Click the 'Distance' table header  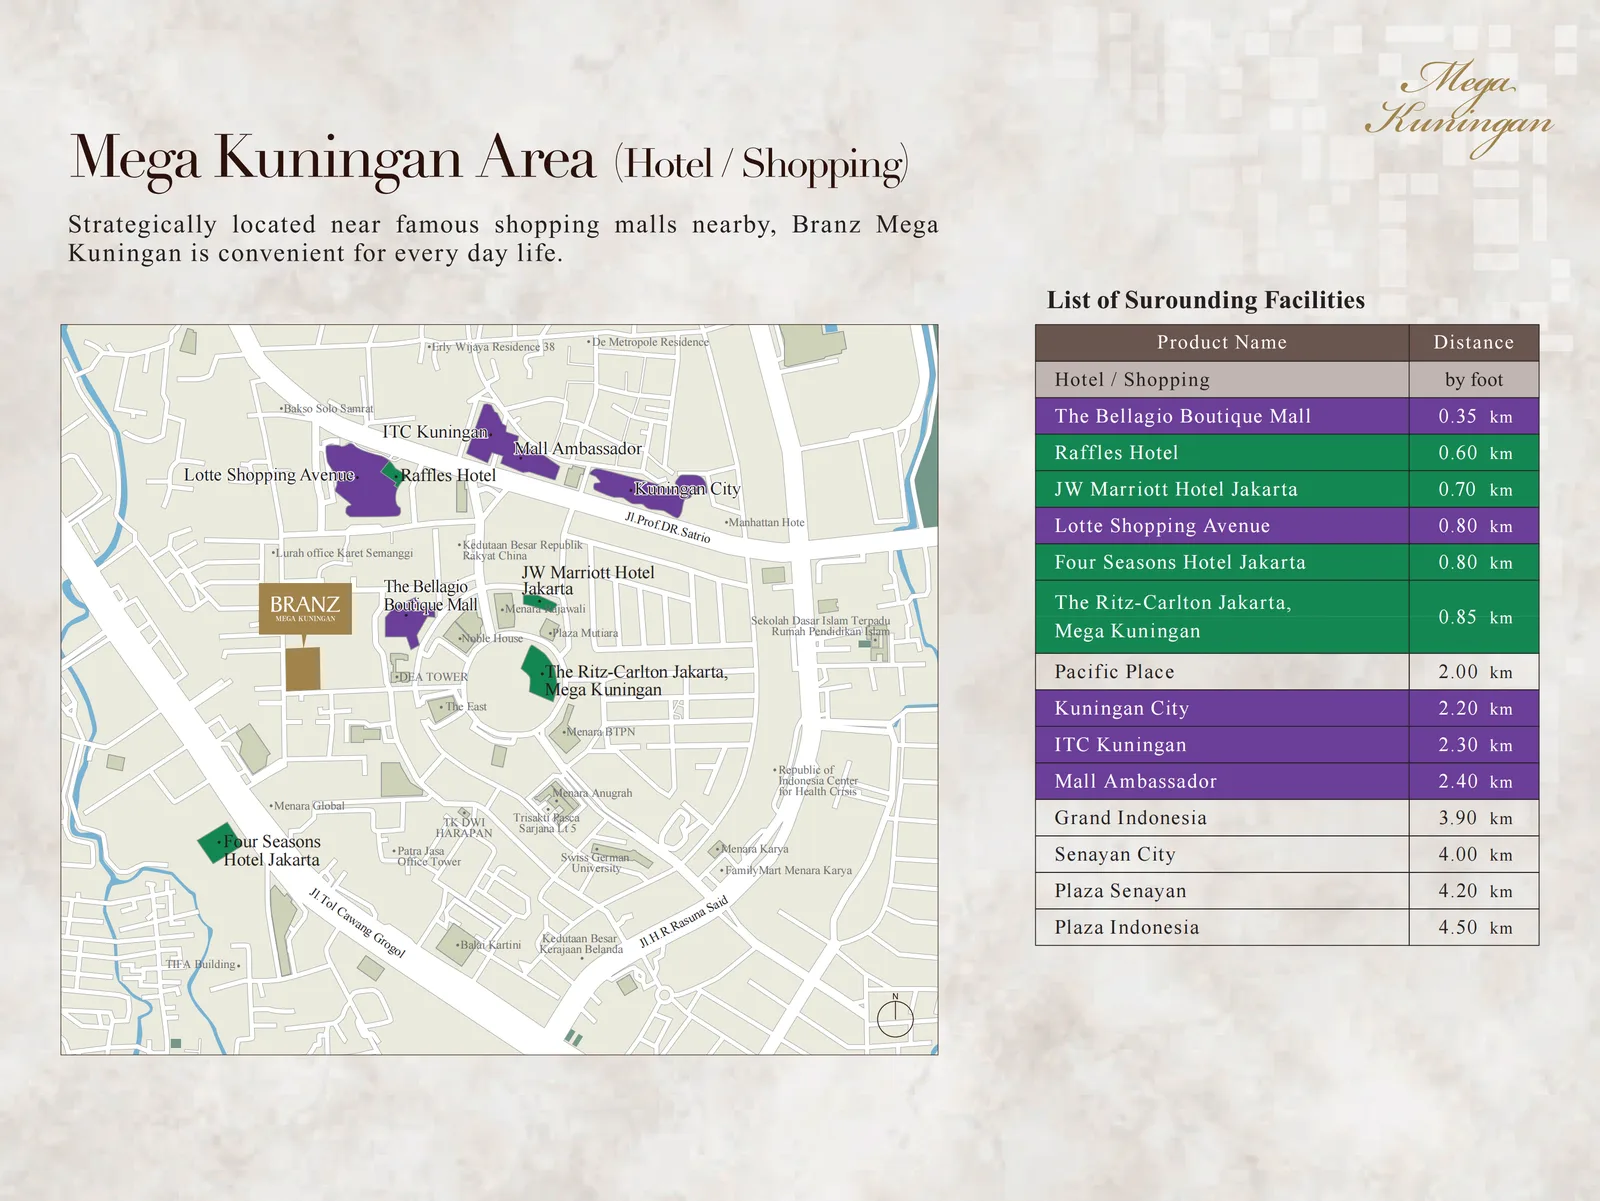pyautogui.click(x=1474, y=342)
